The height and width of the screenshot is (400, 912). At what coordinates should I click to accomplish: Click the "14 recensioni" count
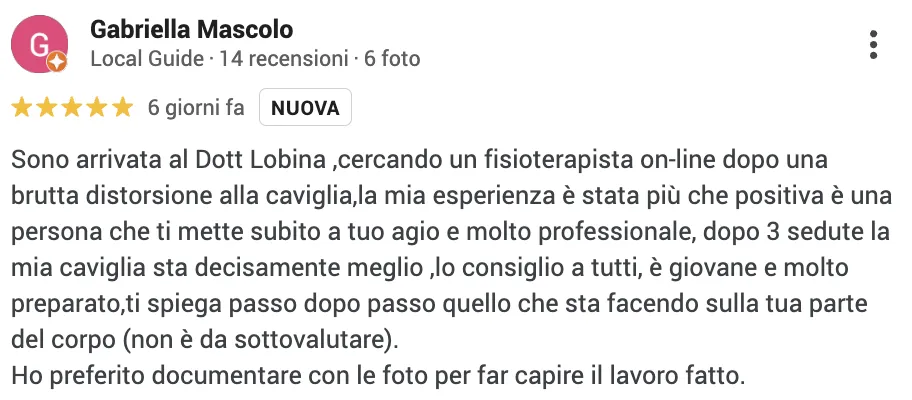[x=283, y=59]
